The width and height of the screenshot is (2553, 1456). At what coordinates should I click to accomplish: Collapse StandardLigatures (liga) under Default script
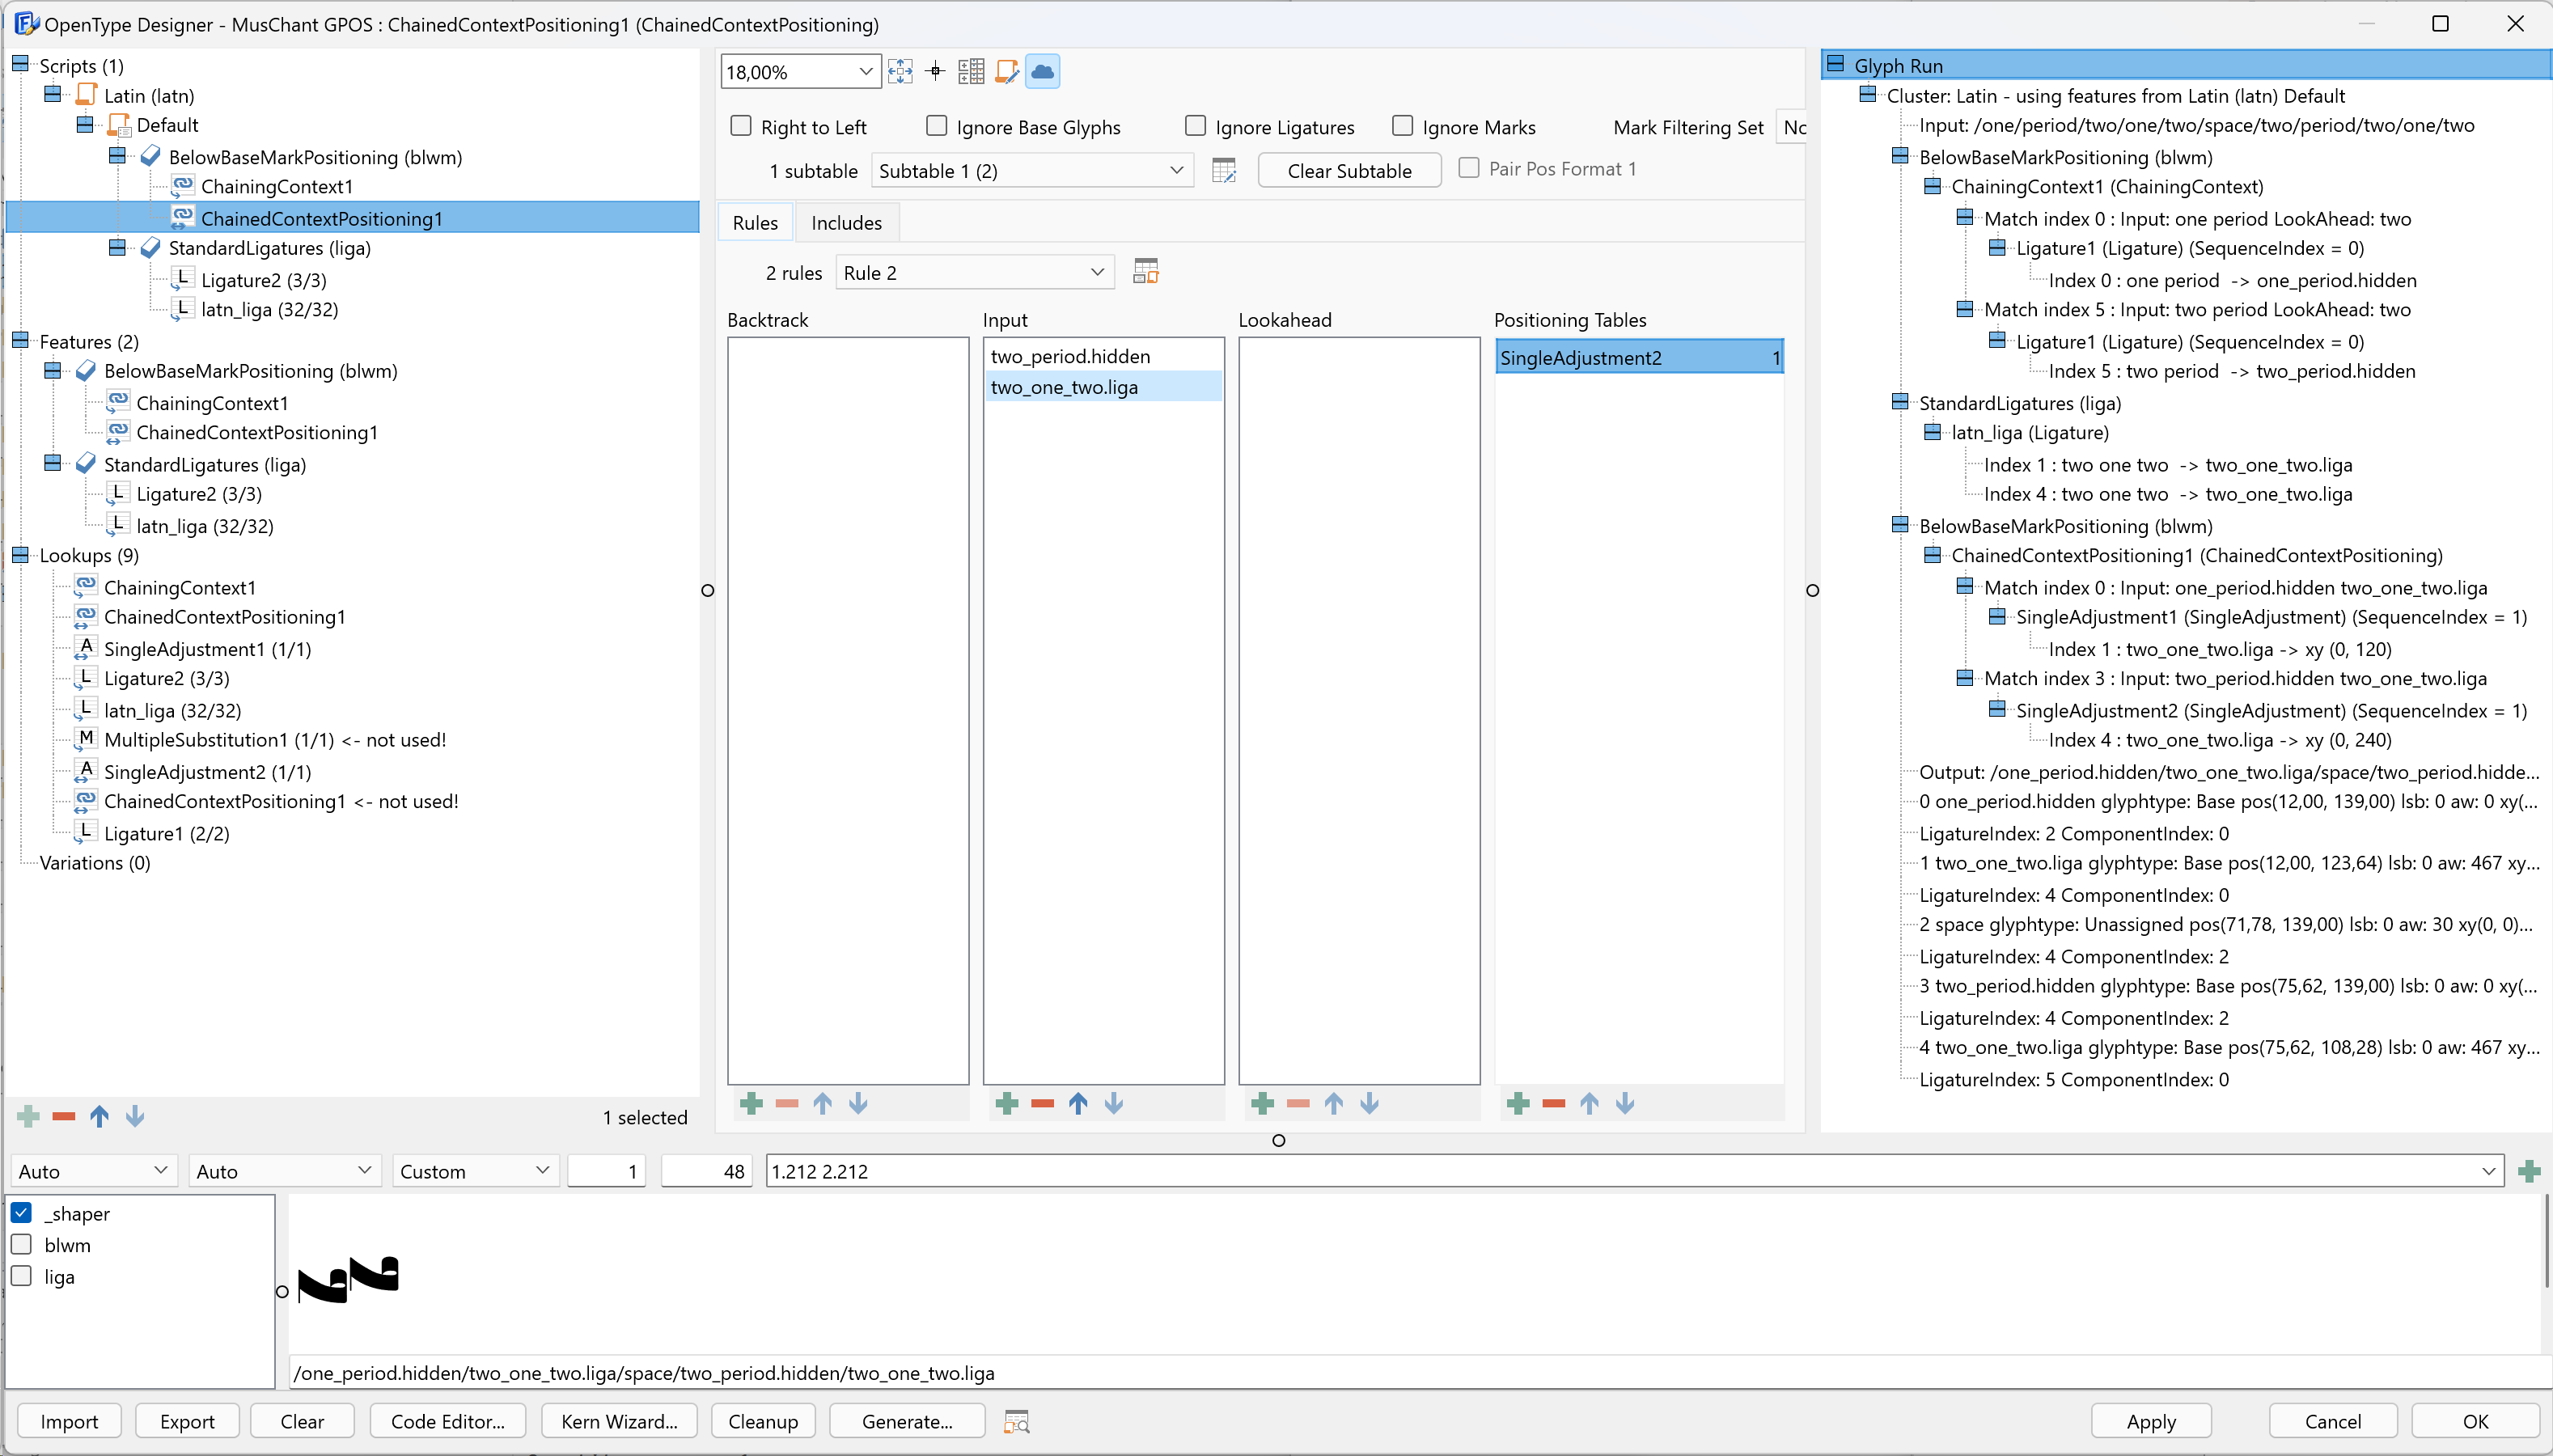tap(118, 247)
